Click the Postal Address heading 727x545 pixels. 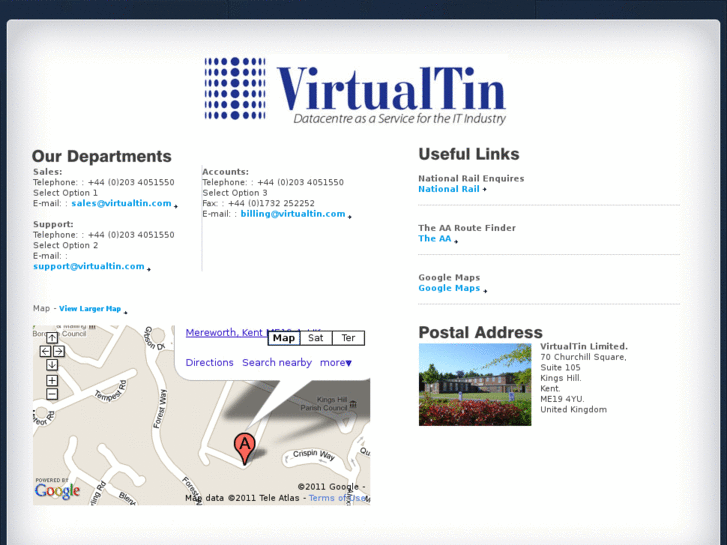(x=480, y=333)
